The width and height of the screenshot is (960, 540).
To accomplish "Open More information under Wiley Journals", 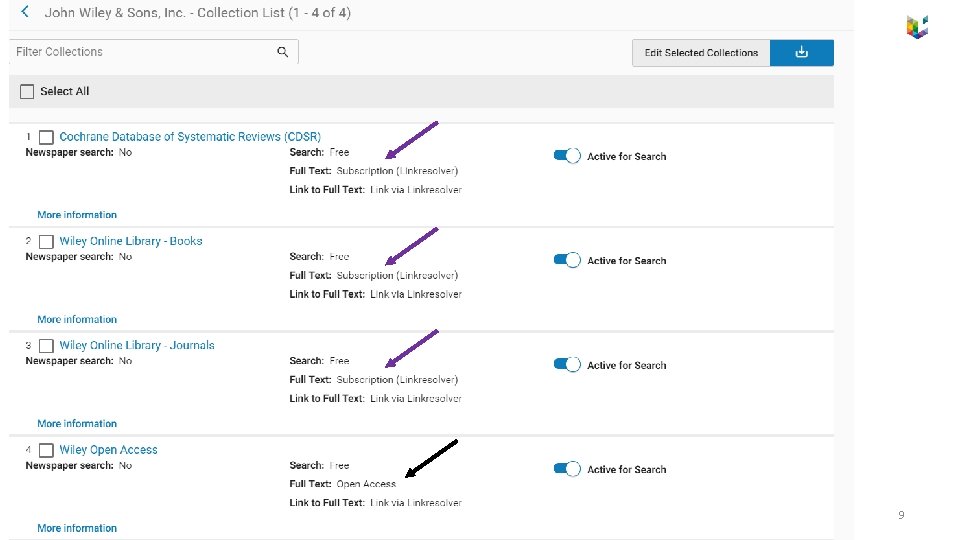I will pyautogui.click(x=77, y=424).
